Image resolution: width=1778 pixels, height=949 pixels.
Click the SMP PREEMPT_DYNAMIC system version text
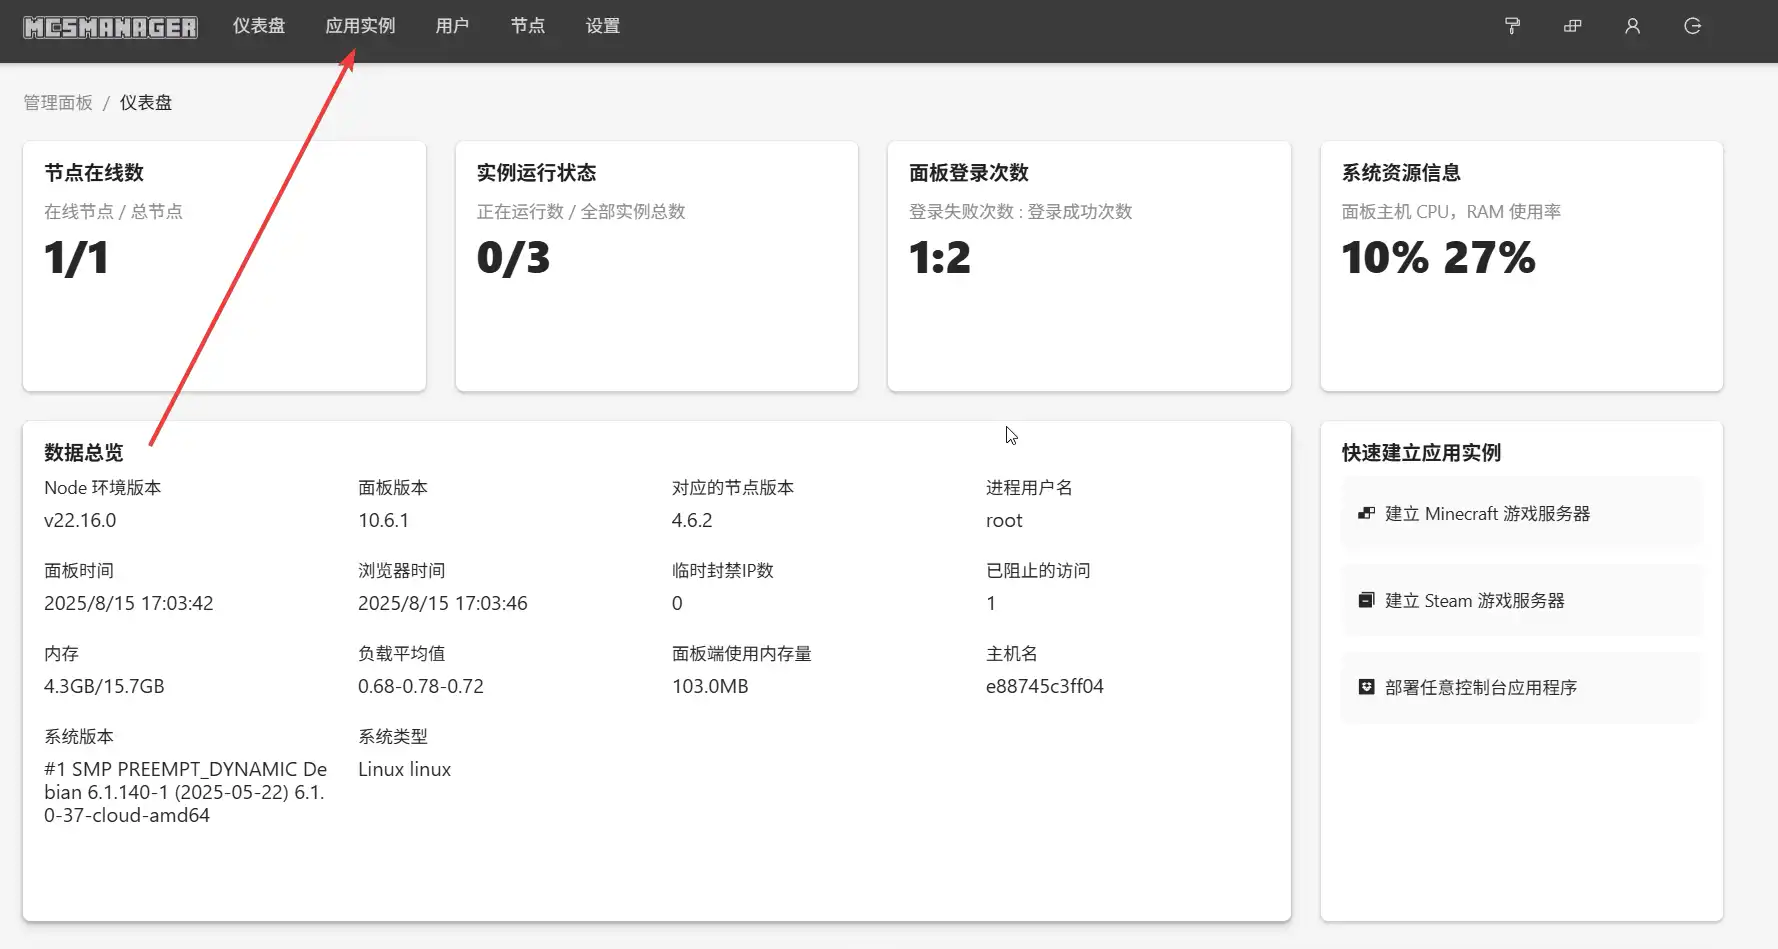pyautogui.click(x=186, y=792)
